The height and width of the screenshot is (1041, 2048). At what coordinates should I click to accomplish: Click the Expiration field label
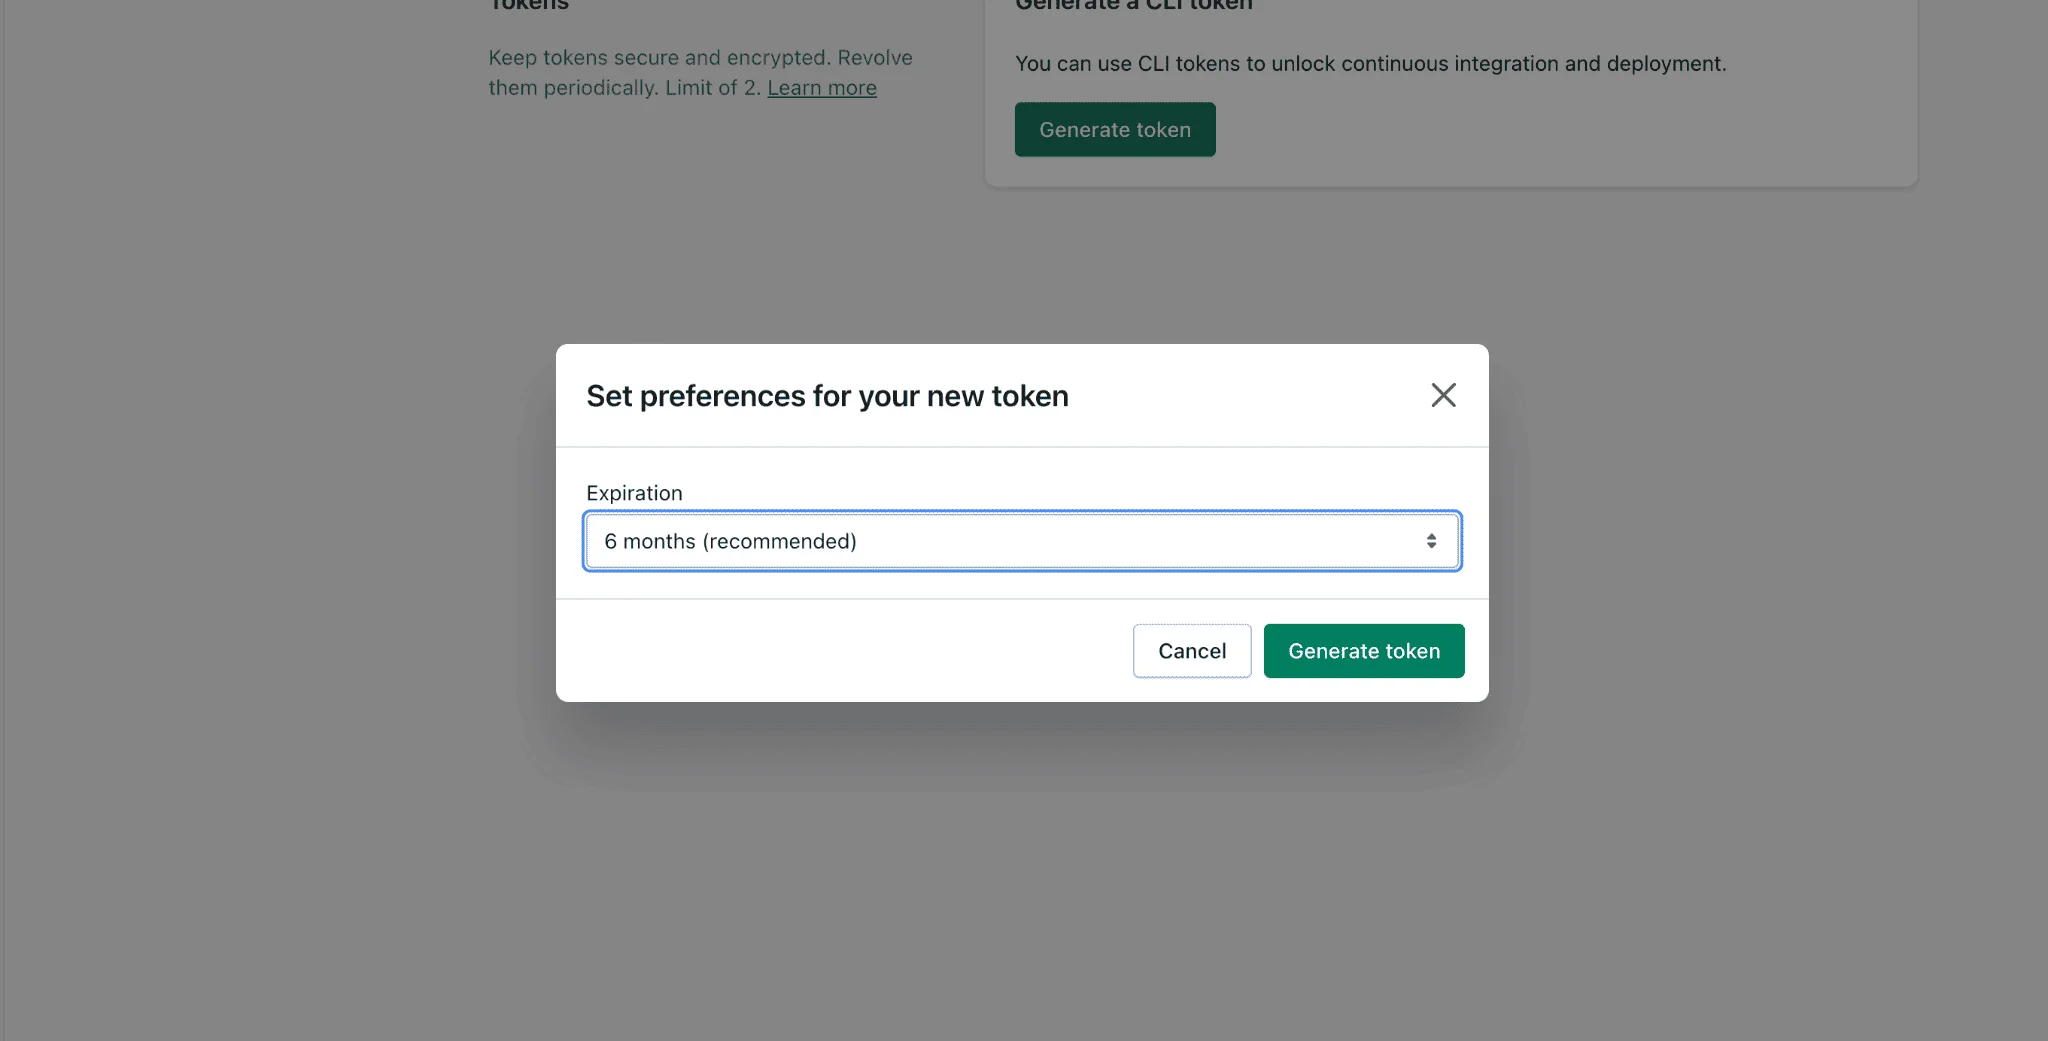(634, 492)
